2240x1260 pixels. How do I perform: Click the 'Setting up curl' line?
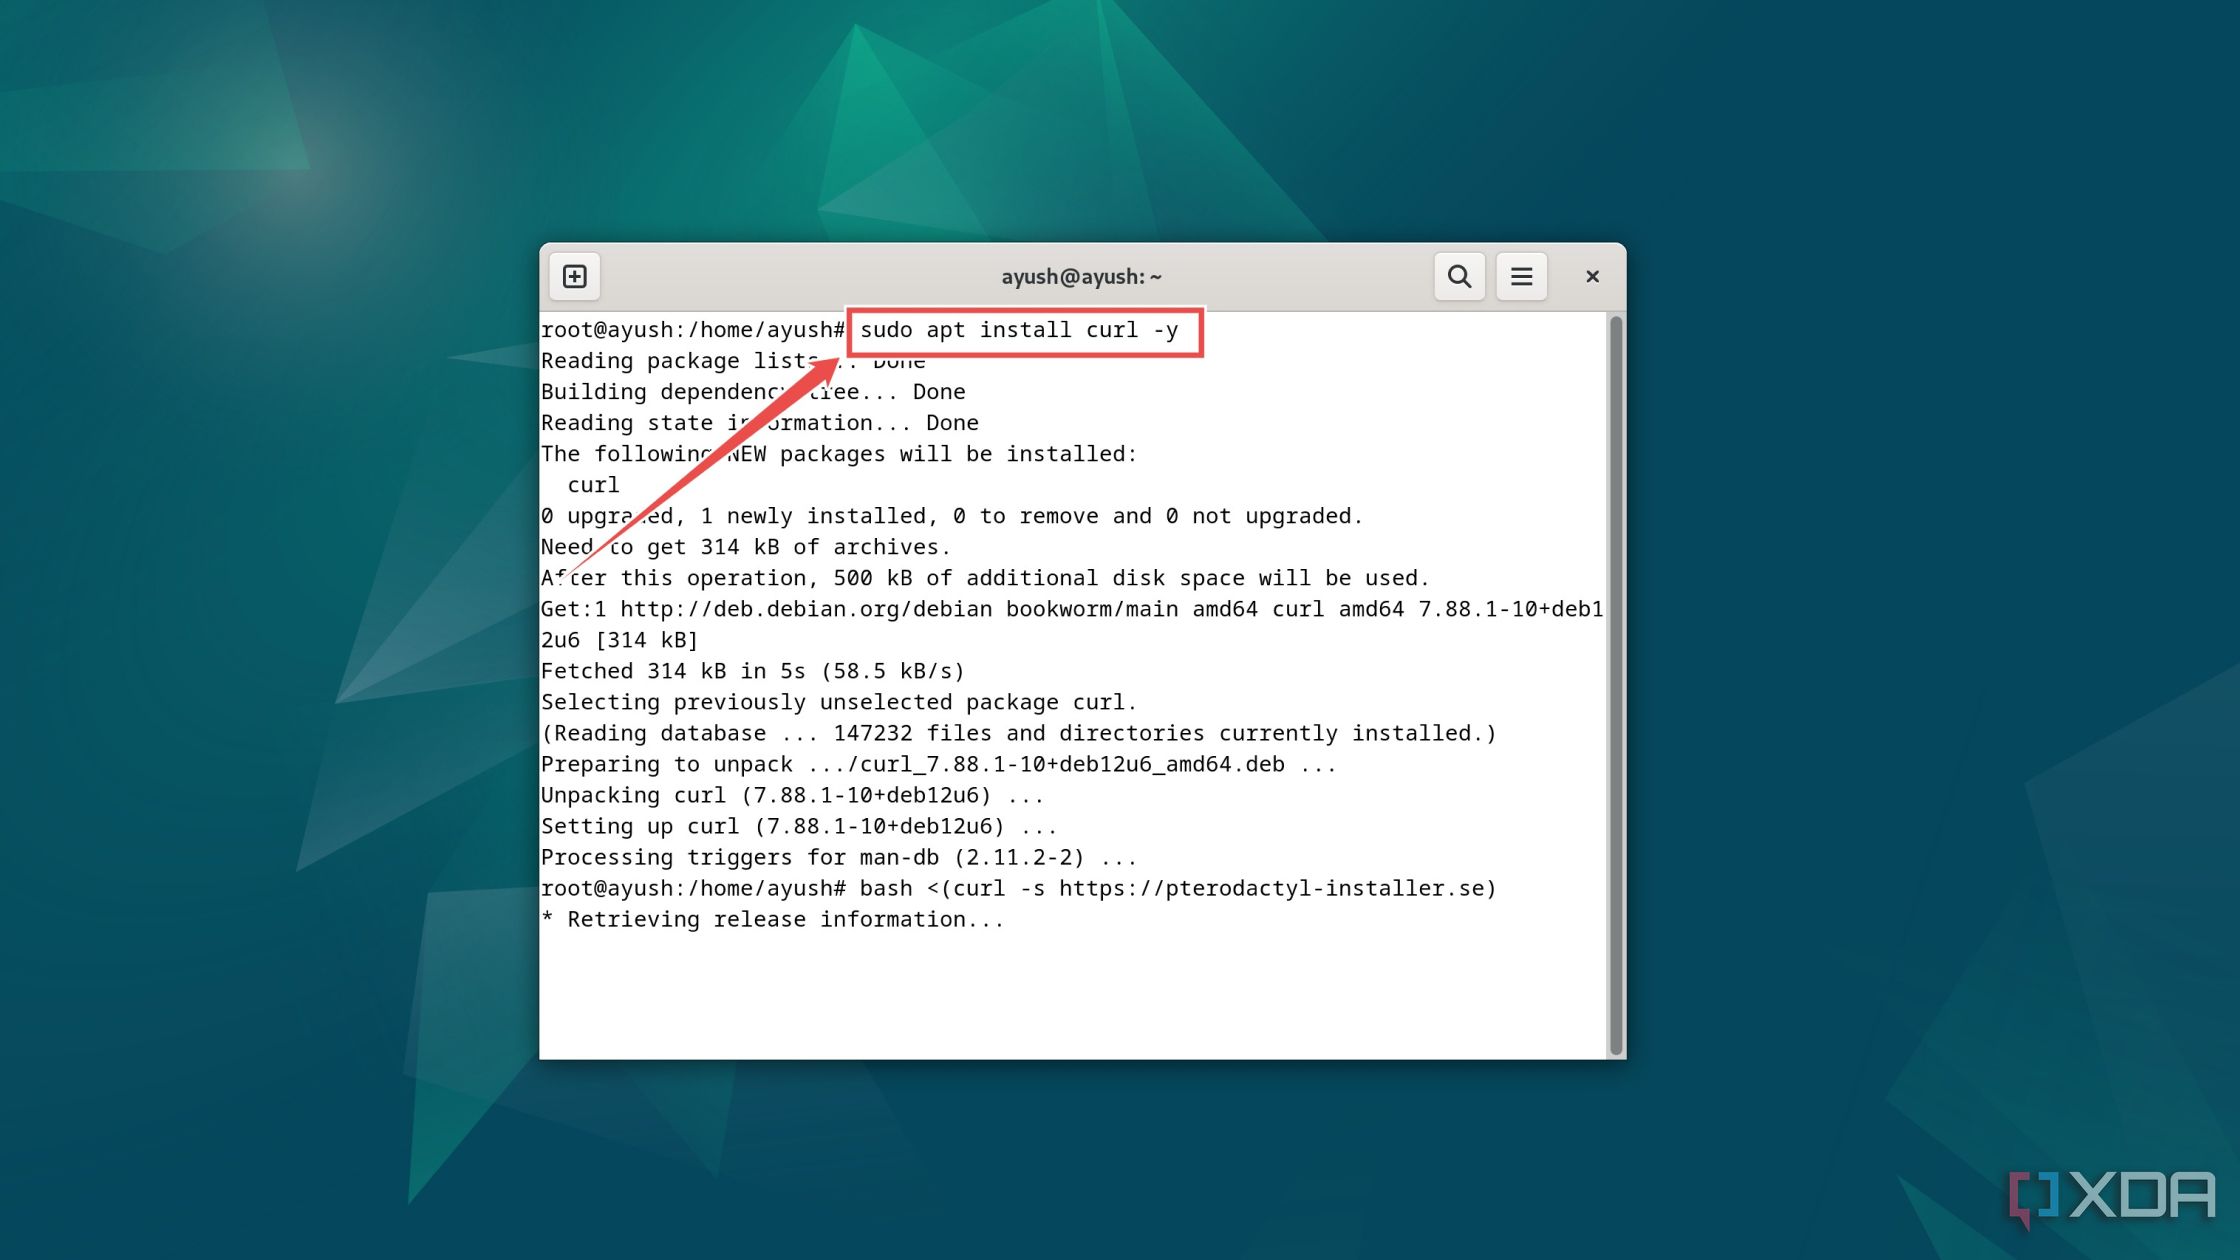(x=799, y=826)
